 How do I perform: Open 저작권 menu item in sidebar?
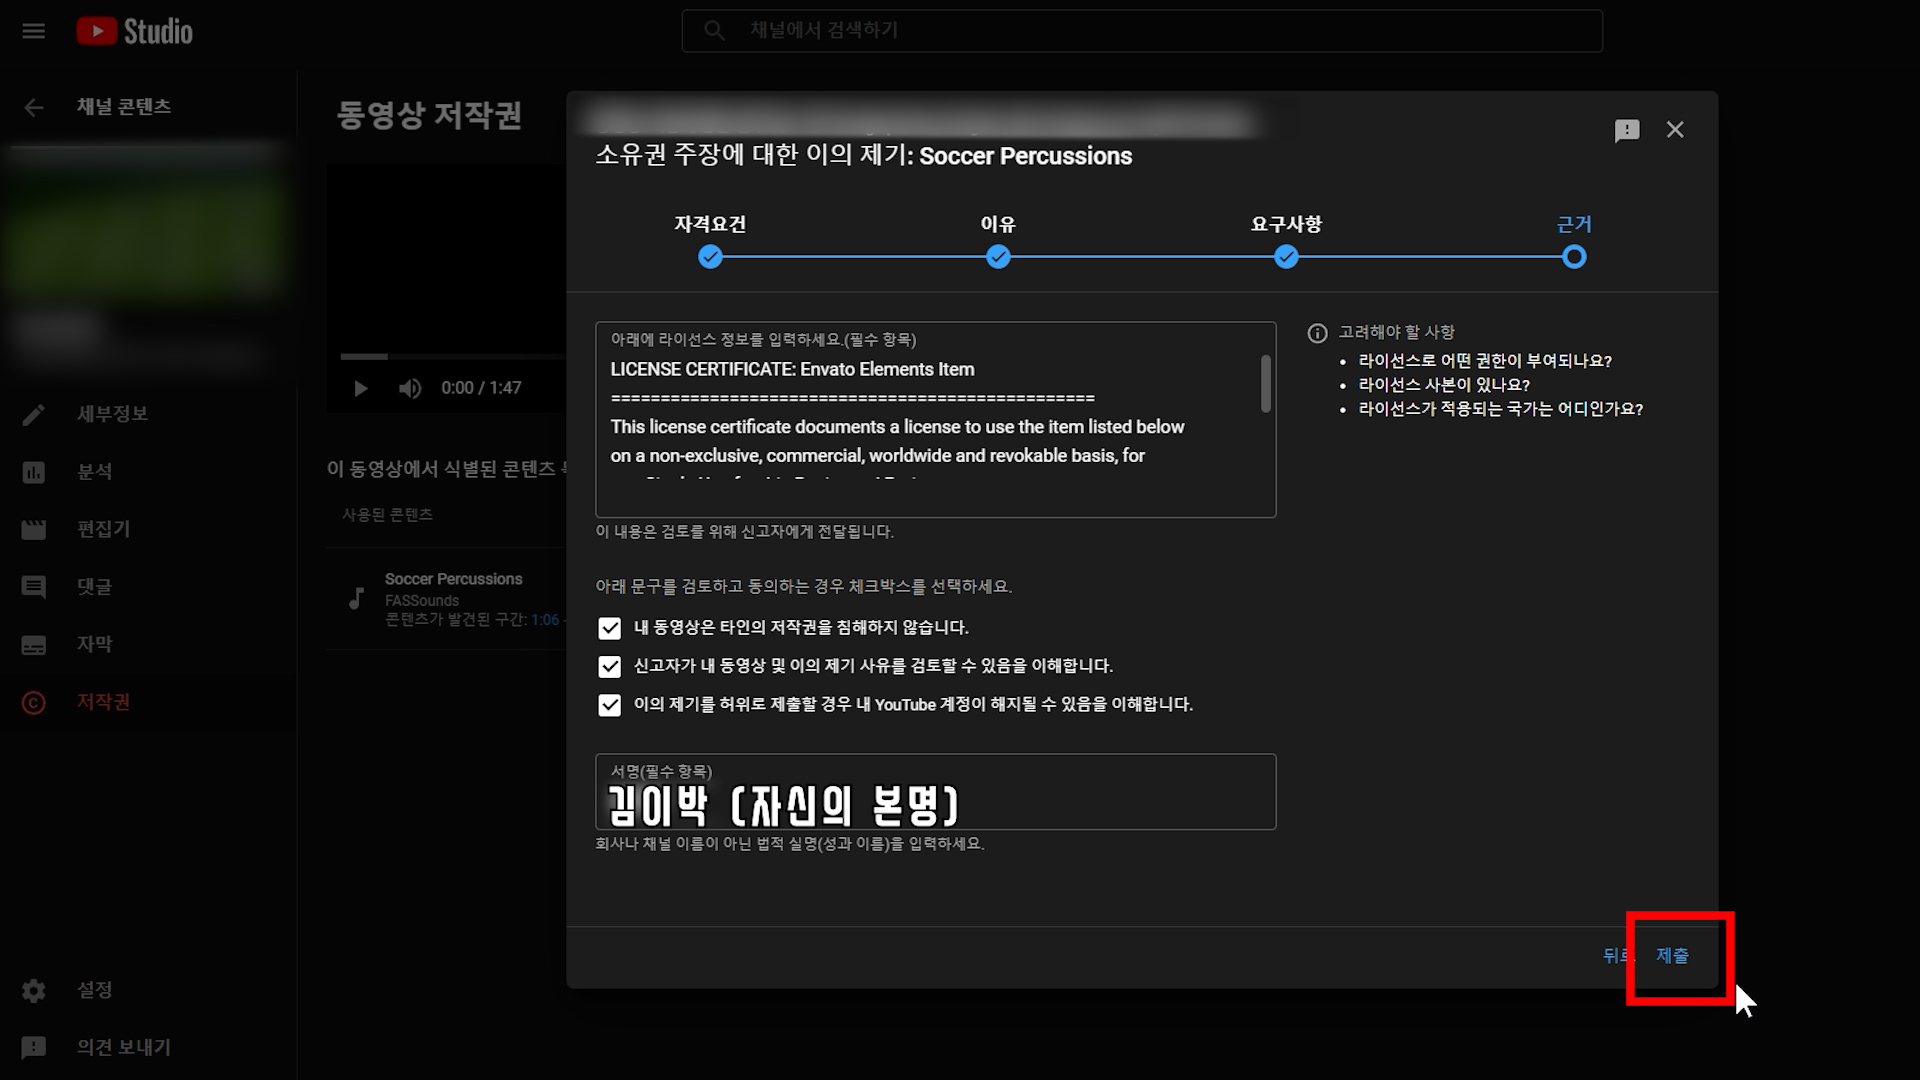coord(103,702)
